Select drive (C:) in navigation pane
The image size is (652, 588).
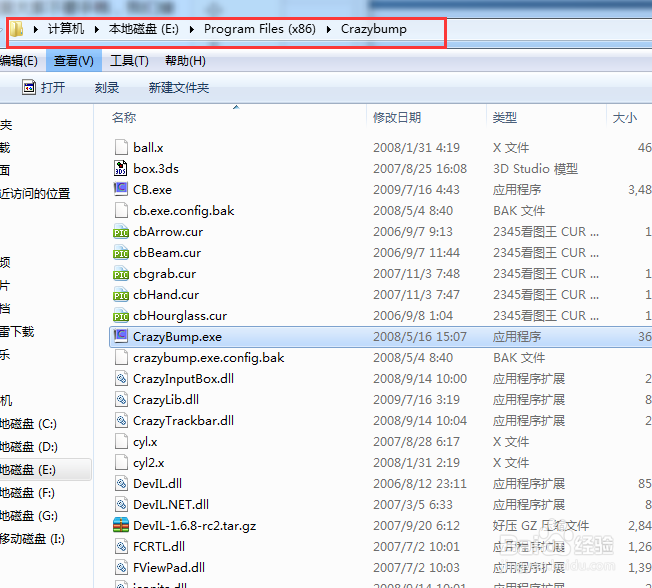[28, 424]
